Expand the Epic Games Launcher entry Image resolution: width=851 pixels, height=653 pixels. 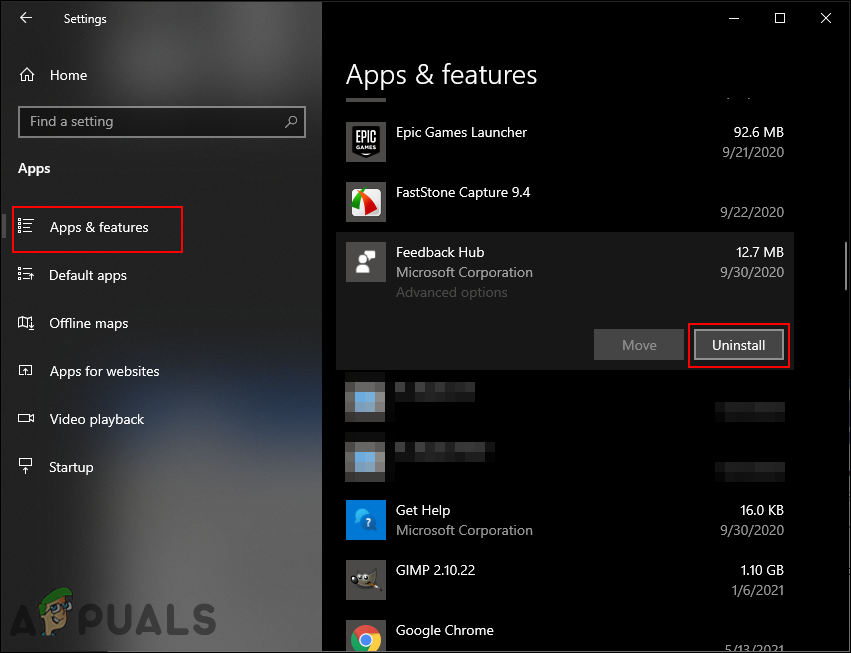(461, 132)
